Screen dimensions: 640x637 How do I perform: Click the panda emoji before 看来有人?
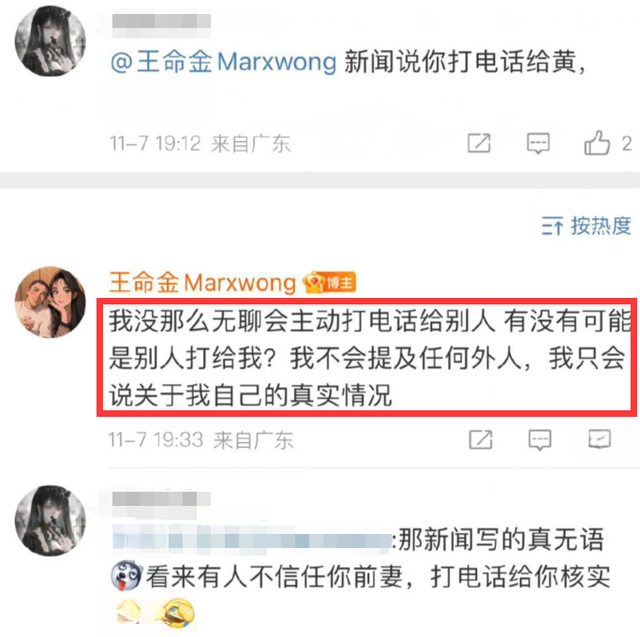[x=127, y=575]
